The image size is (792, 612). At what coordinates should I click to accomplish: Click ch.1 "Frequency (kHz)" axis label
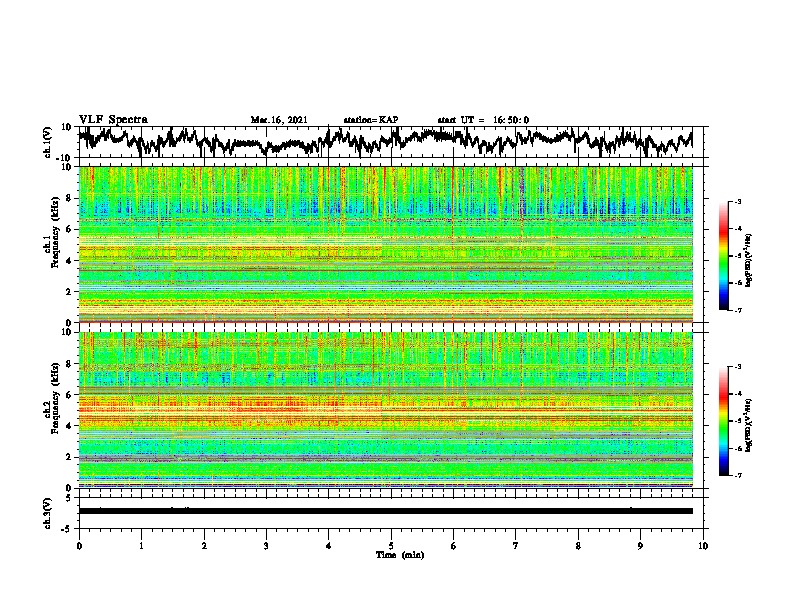coord(55,233)
